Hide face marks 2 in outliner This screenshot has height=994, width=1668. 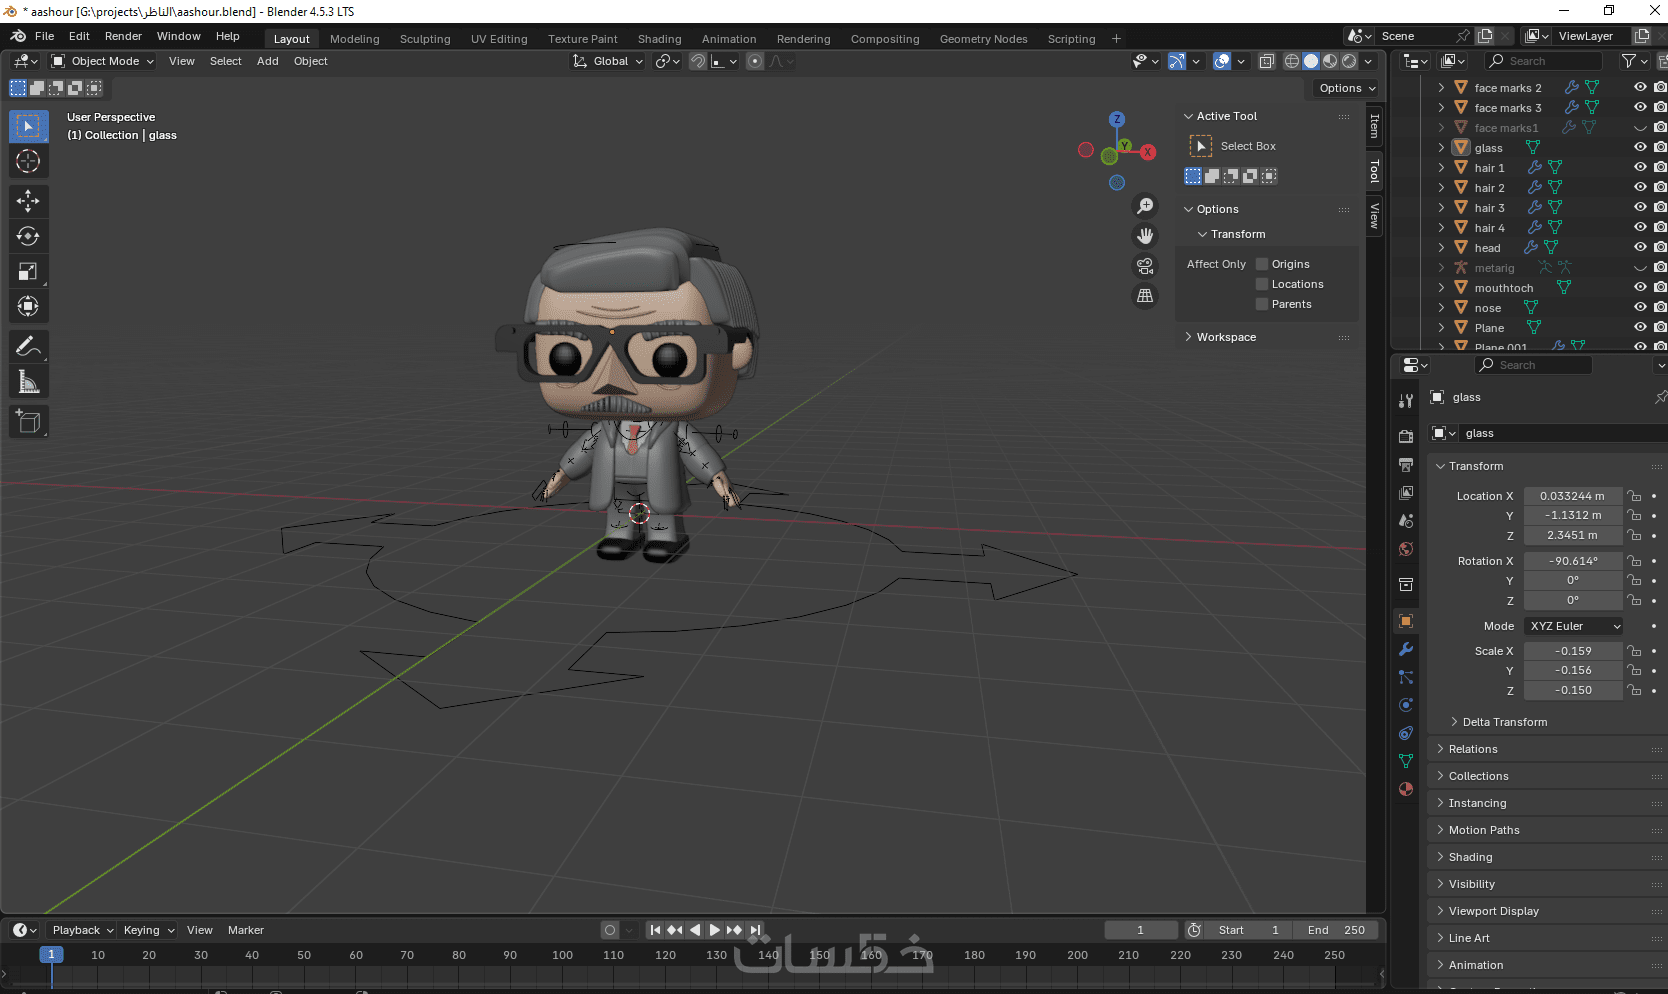(1640, 88)
